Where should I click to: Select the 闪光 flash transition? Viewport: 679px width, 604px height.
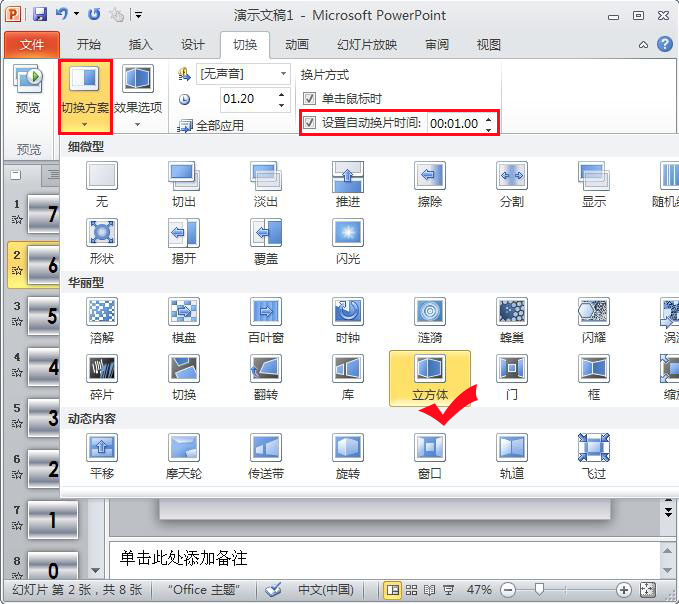pyautogui.click(x=348, y=242)
